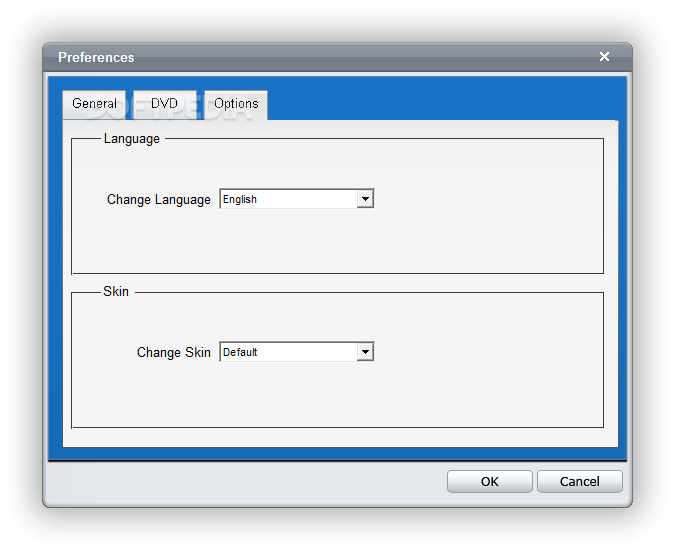Switch to the General tab
675x550 pixels.
pyautogui.click(x=94, y=104)
